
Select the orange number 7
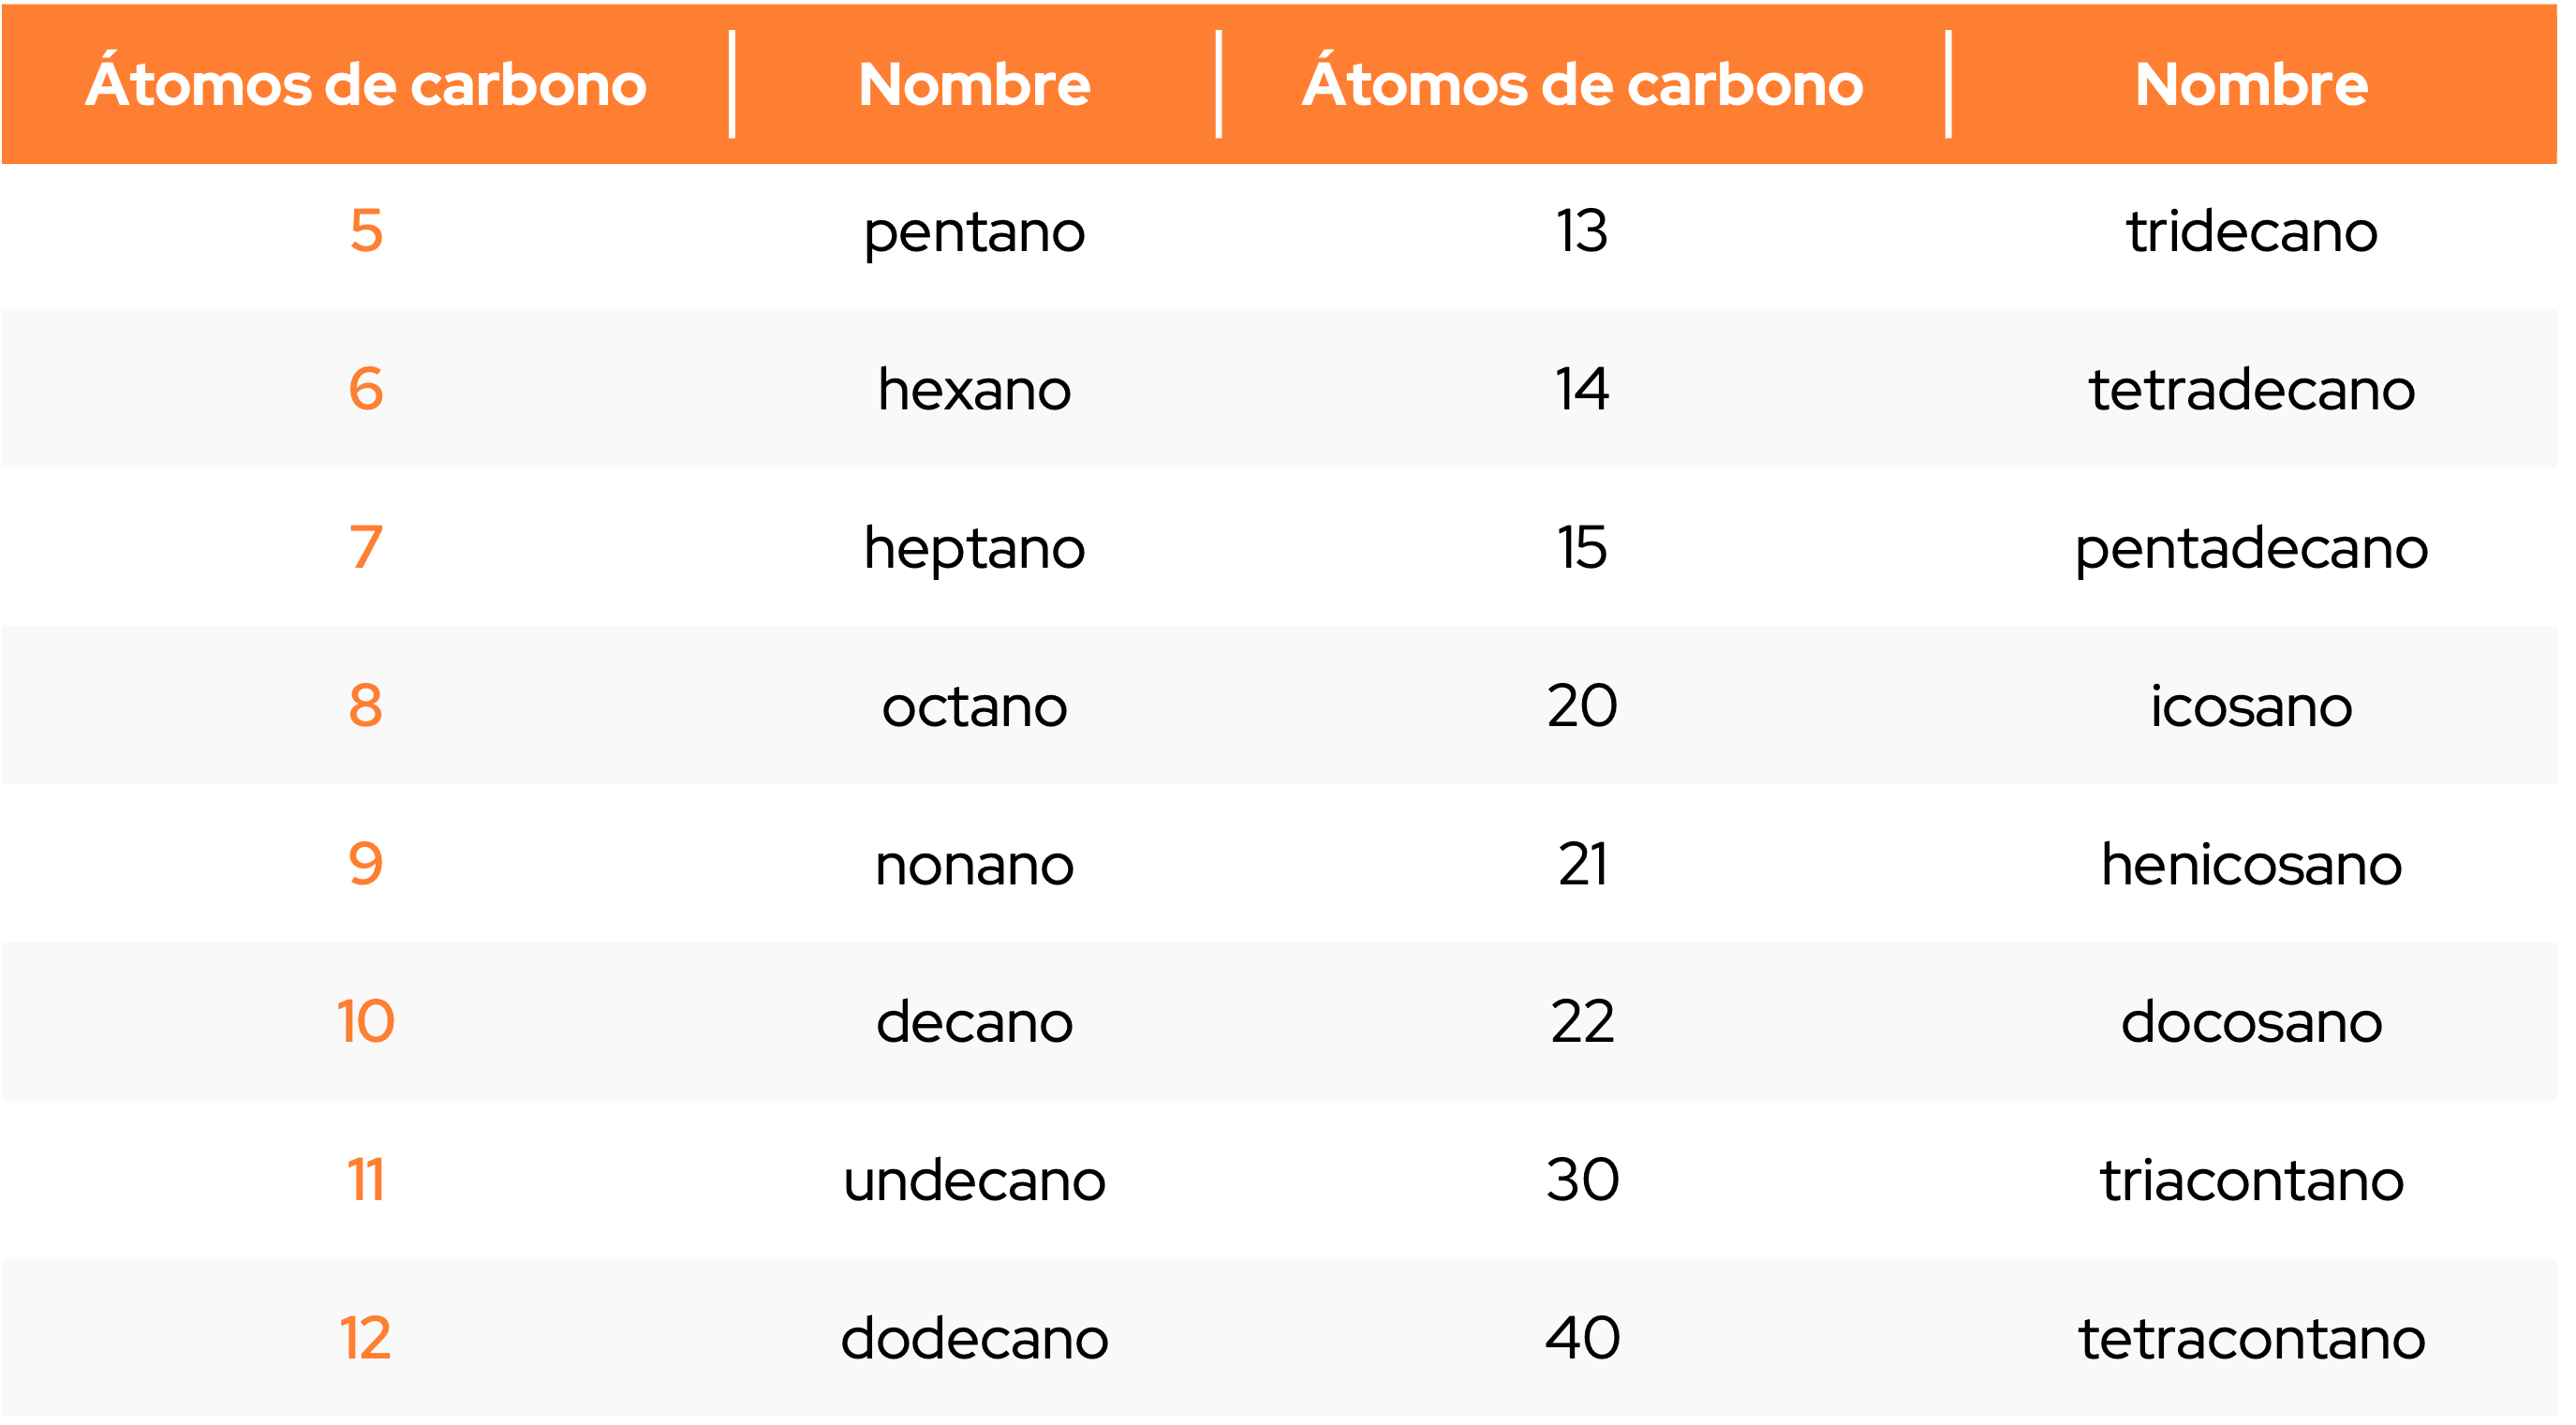(x=368, y=550)
